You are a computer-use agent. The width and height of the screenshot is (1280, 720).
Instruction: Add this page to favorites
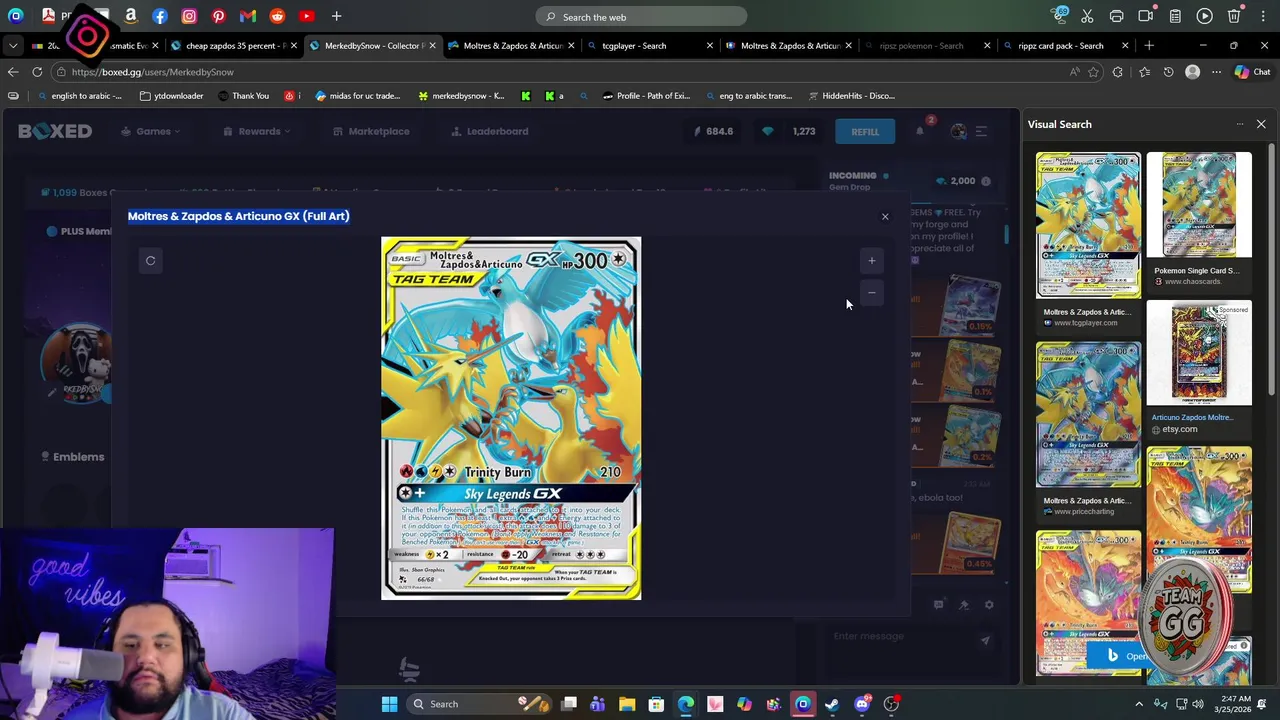coord(1093,72)
